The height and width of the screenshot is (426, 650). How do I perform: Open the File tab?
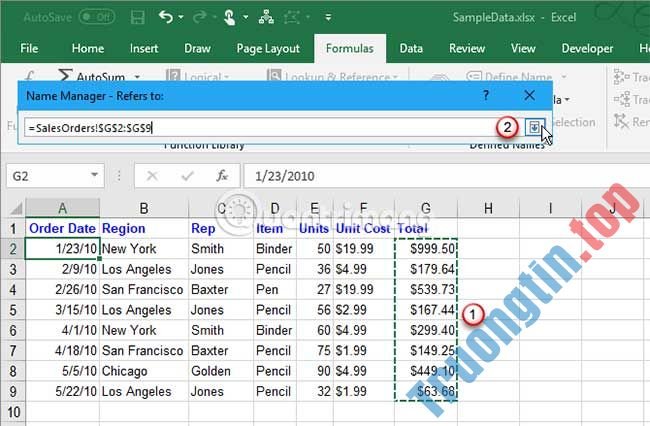[29, 48]
